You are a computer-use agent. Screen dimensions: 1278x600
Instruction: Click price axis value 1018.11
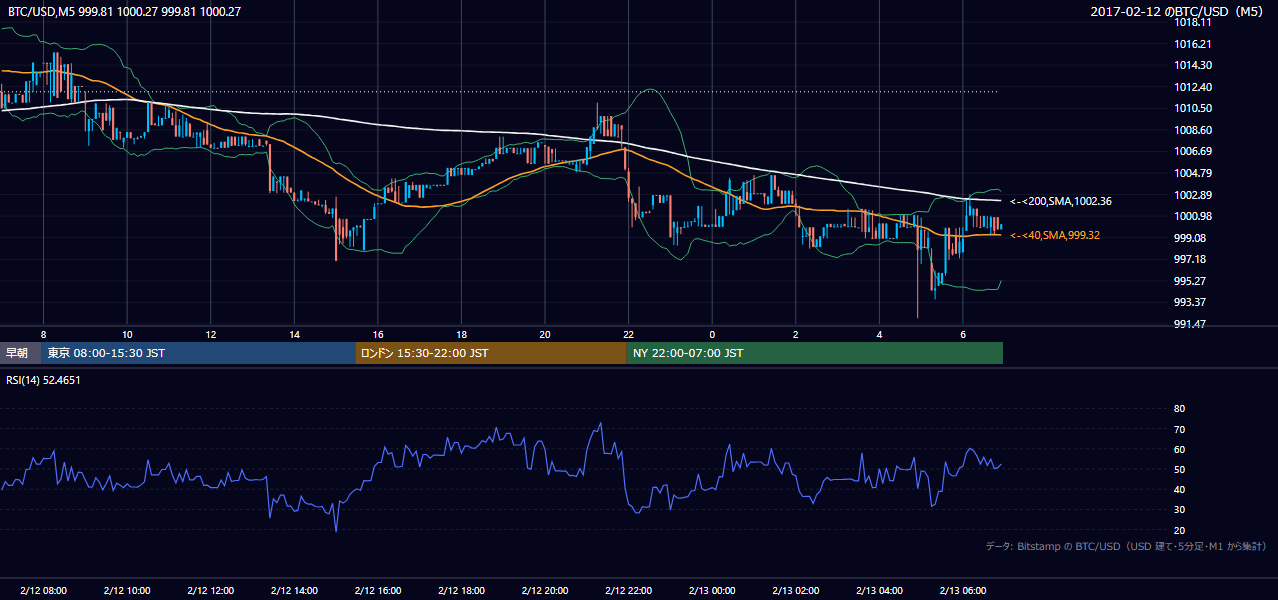(1192, 22)
